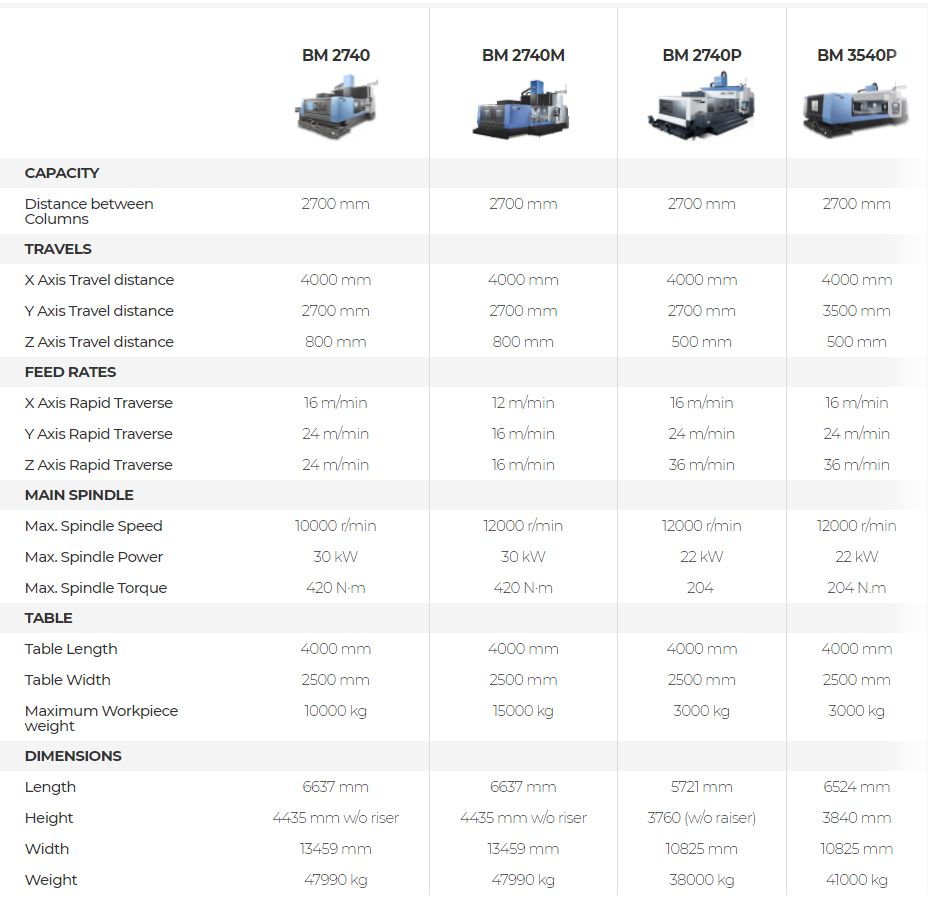930x910 pixels.
Task: Click the 38000 kg weight value
Action: tap(702, 880)
